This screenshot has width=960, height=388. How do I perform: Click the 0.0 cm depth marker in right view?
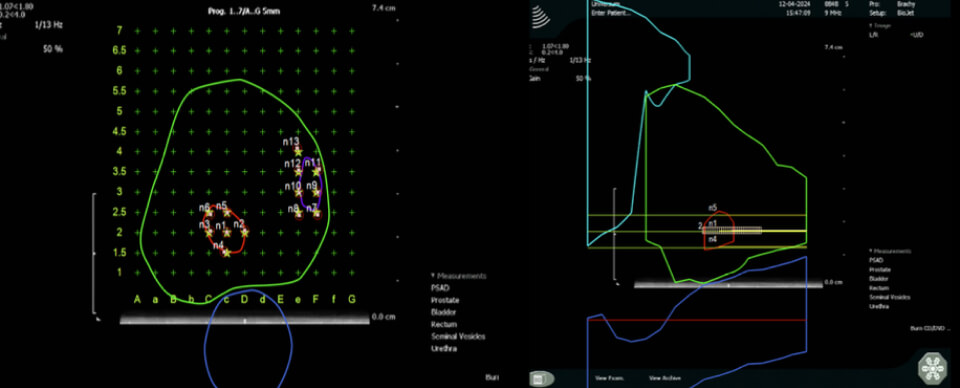833,282
